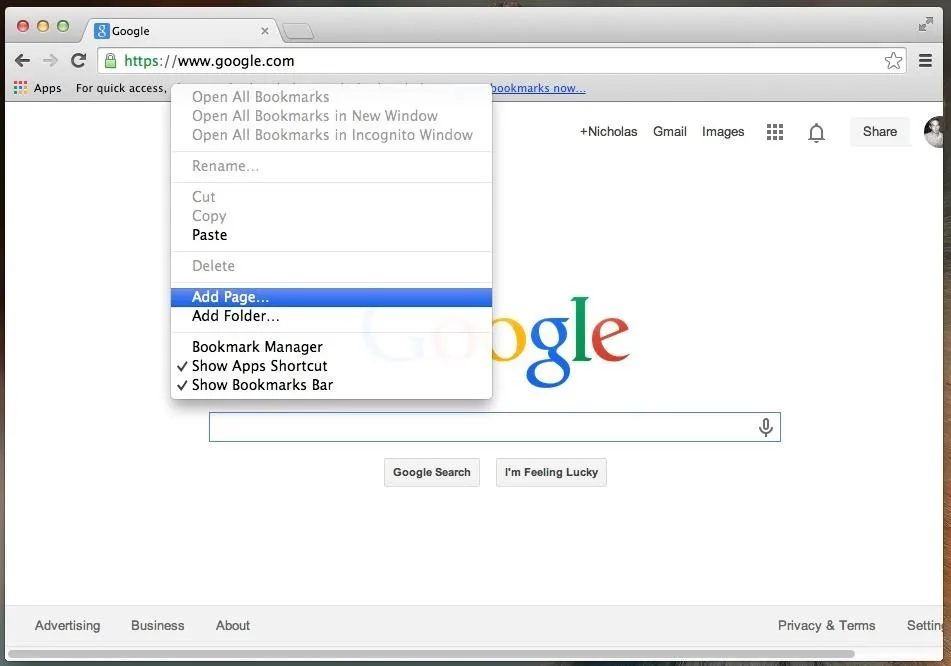Open the Business footer link
951x666 pixels.
point(158,625)
